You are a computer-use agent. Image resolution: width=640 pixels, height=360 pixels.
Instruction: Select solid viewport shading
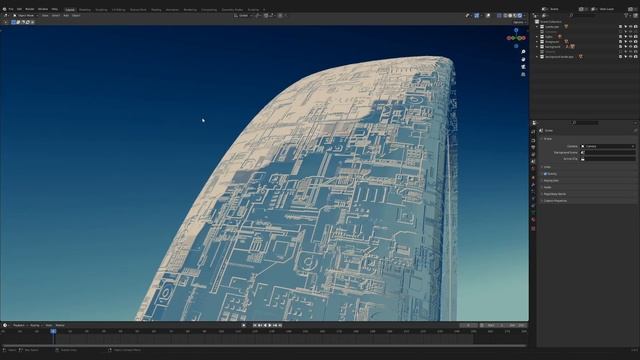(510, 16)
